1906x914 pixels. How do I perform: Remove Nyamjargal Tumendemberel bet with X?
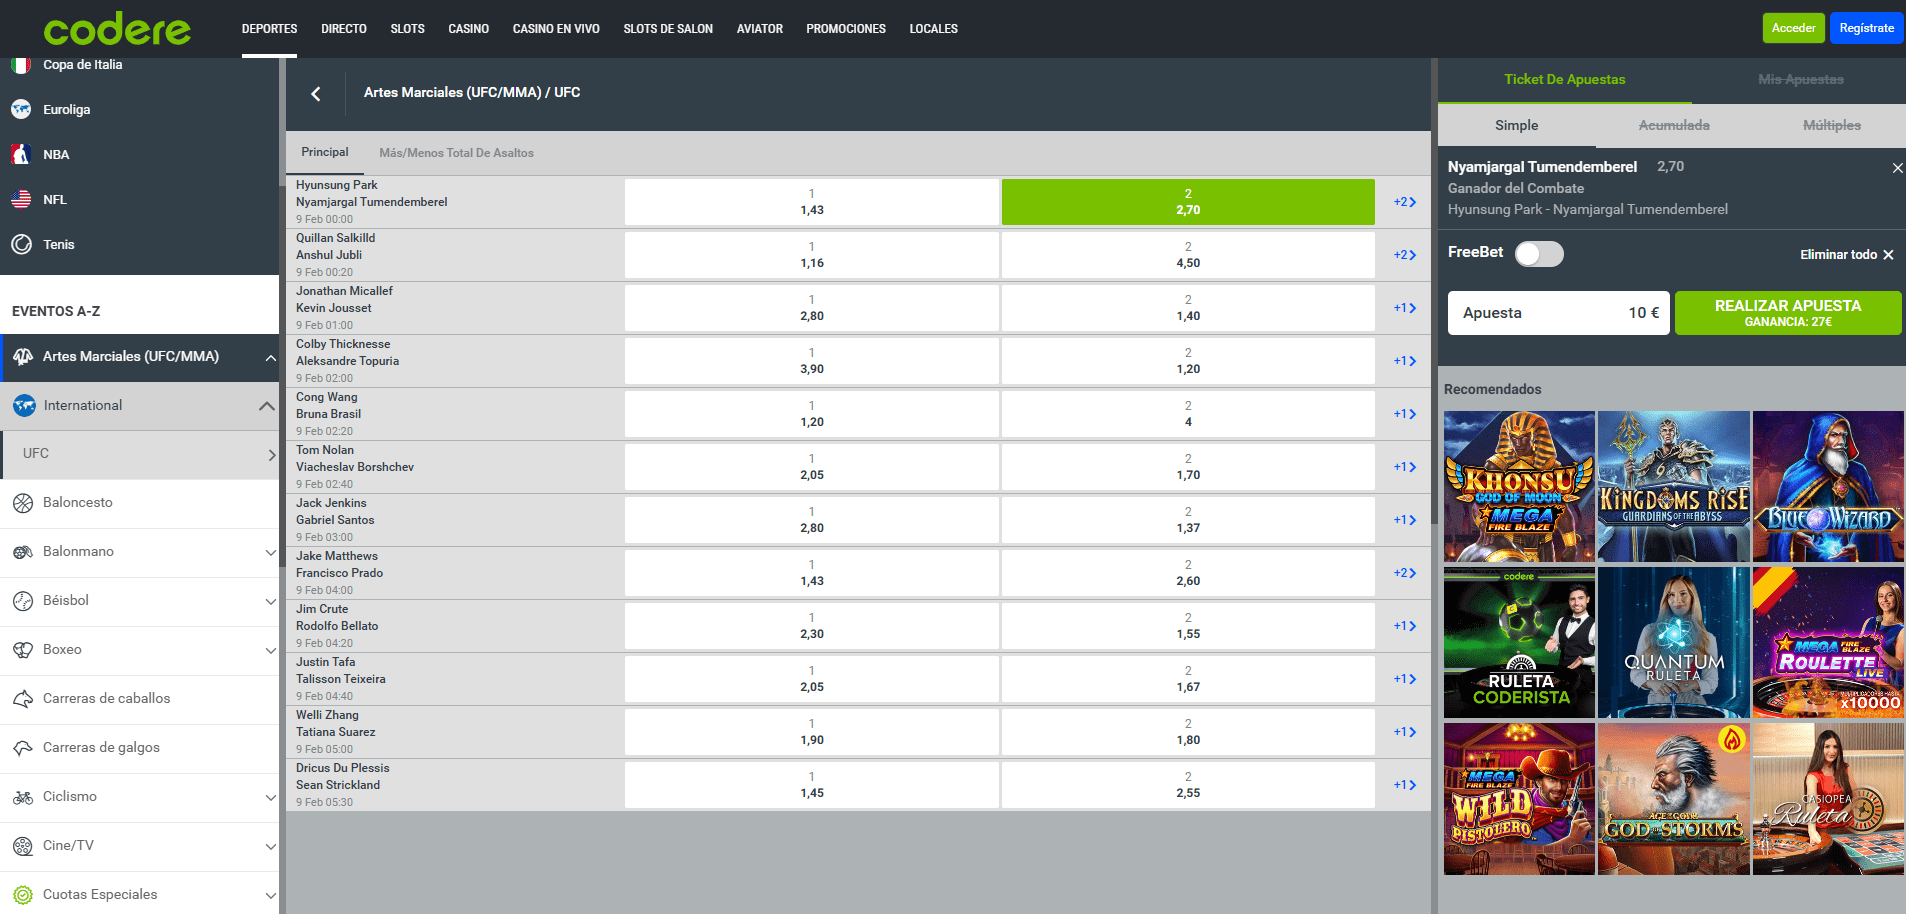point(1897,168)
